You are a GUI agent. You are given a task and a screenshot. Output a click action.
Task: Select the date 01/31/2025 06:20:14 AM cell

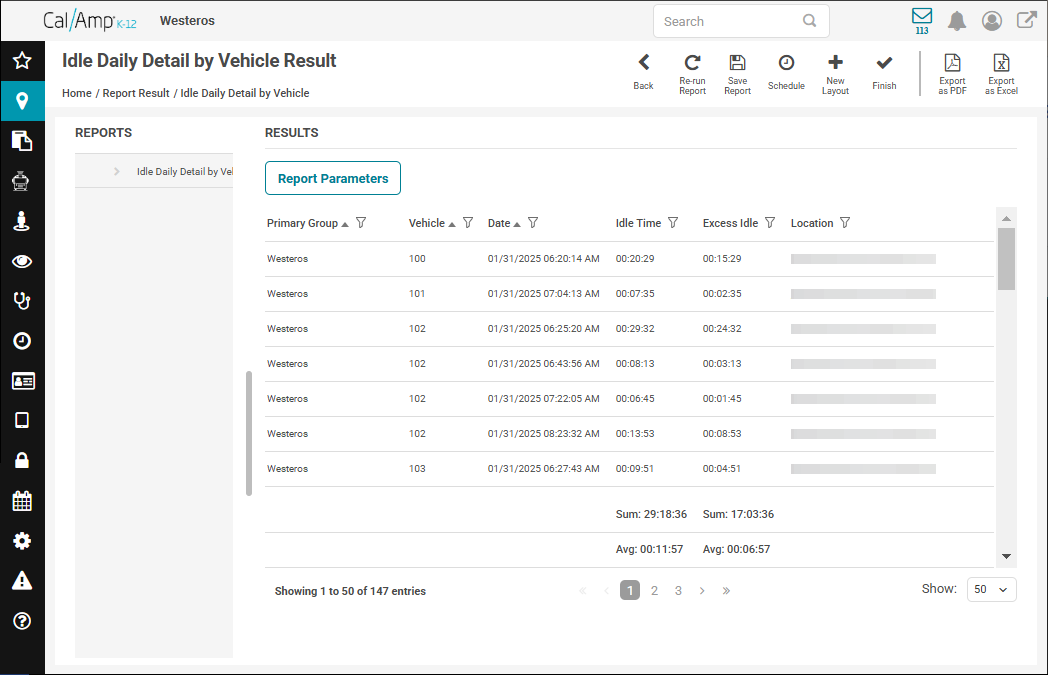tap(543, 259)
